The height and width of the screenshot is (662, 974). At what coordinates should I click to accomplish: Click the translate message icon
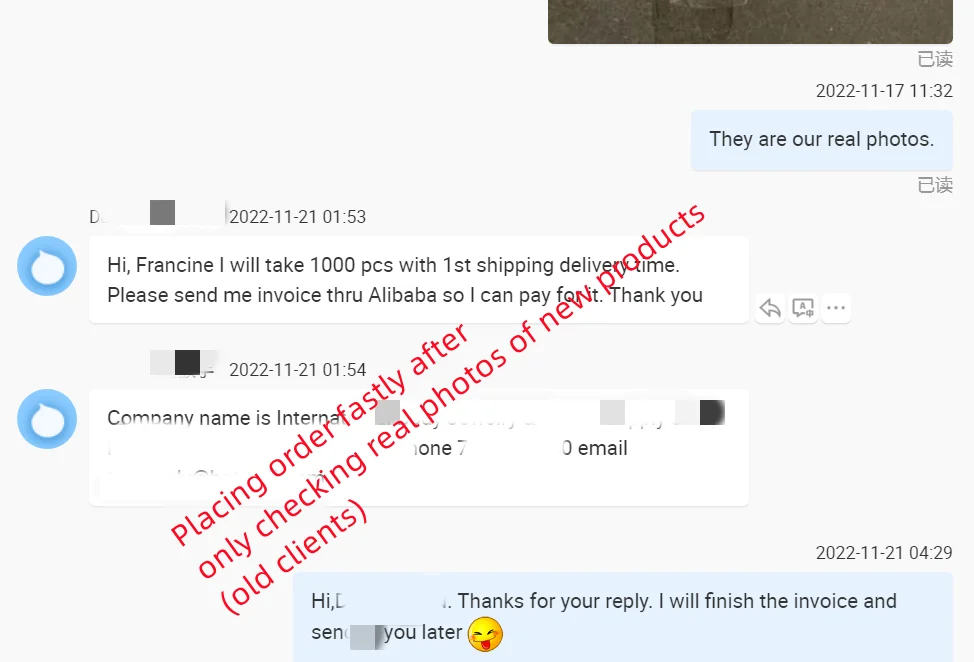[803, 308]
